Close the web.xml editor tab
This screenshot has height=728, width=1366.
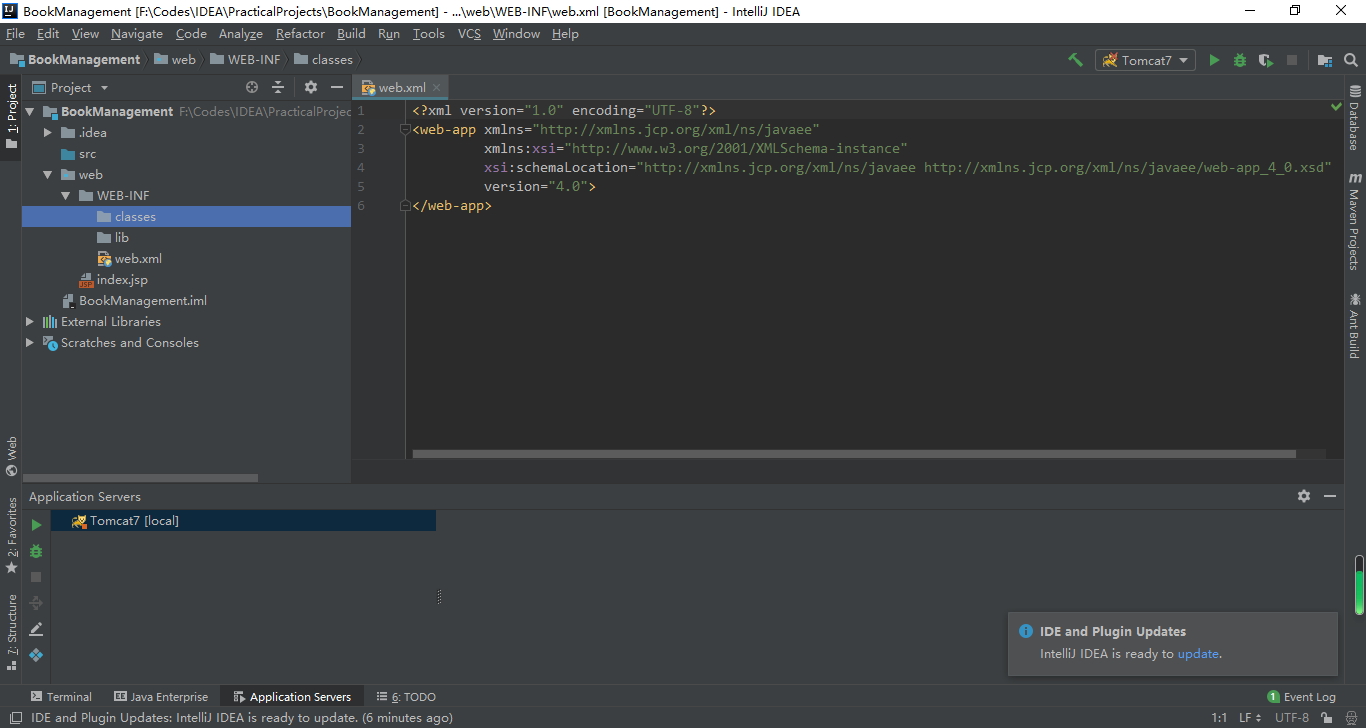pos(436,88)
